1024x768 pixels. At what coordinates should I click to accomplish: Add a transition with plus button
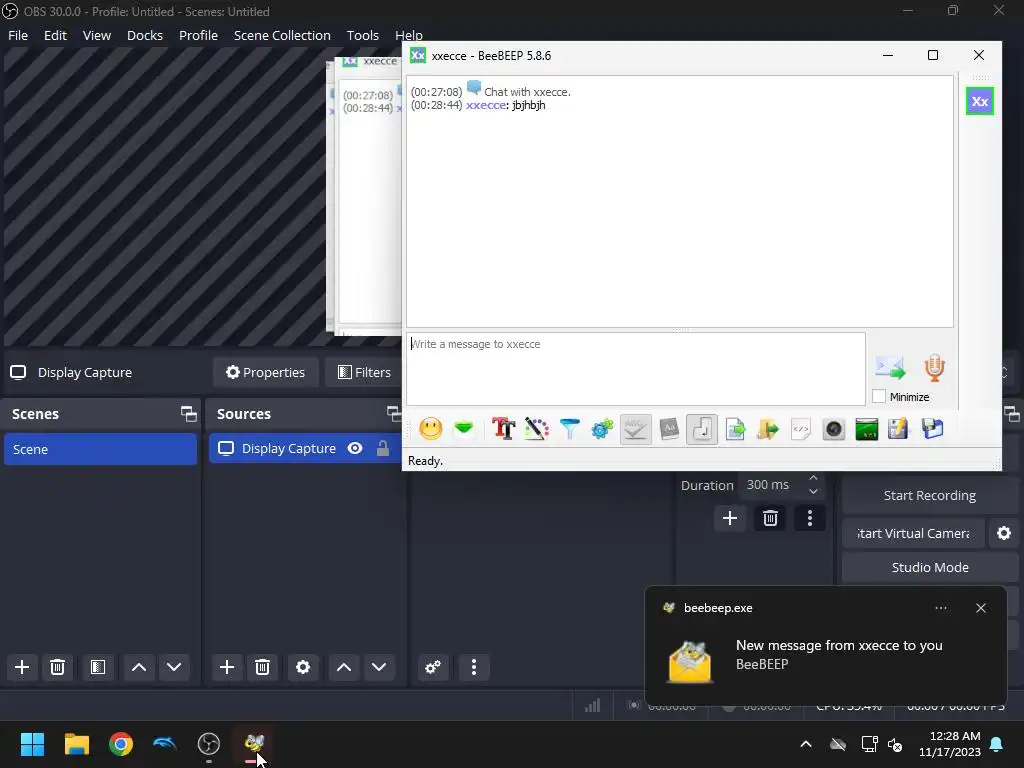pyautogui.click(x=730, y=519)
